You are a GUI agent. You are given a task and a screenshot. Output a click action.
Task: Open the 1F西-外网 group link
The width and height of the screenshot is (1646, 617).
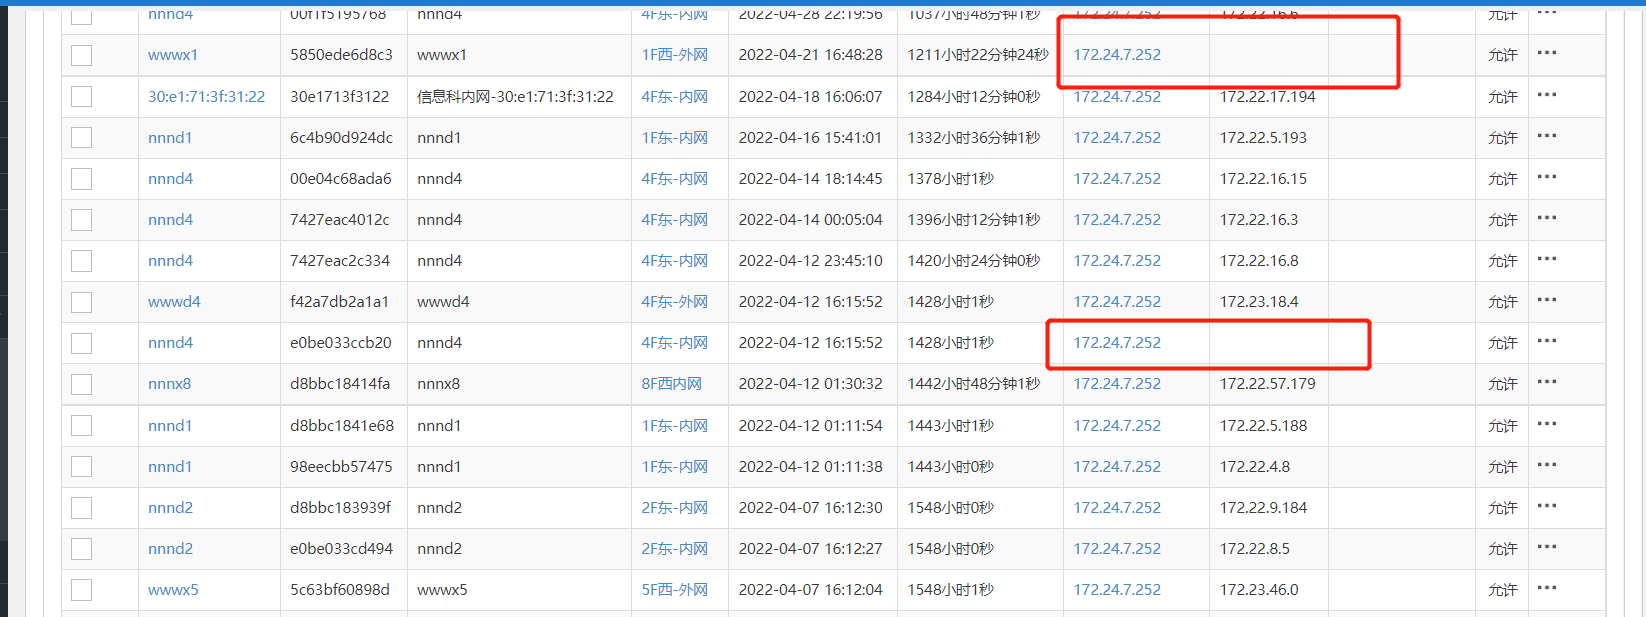[x=675, y=55]
